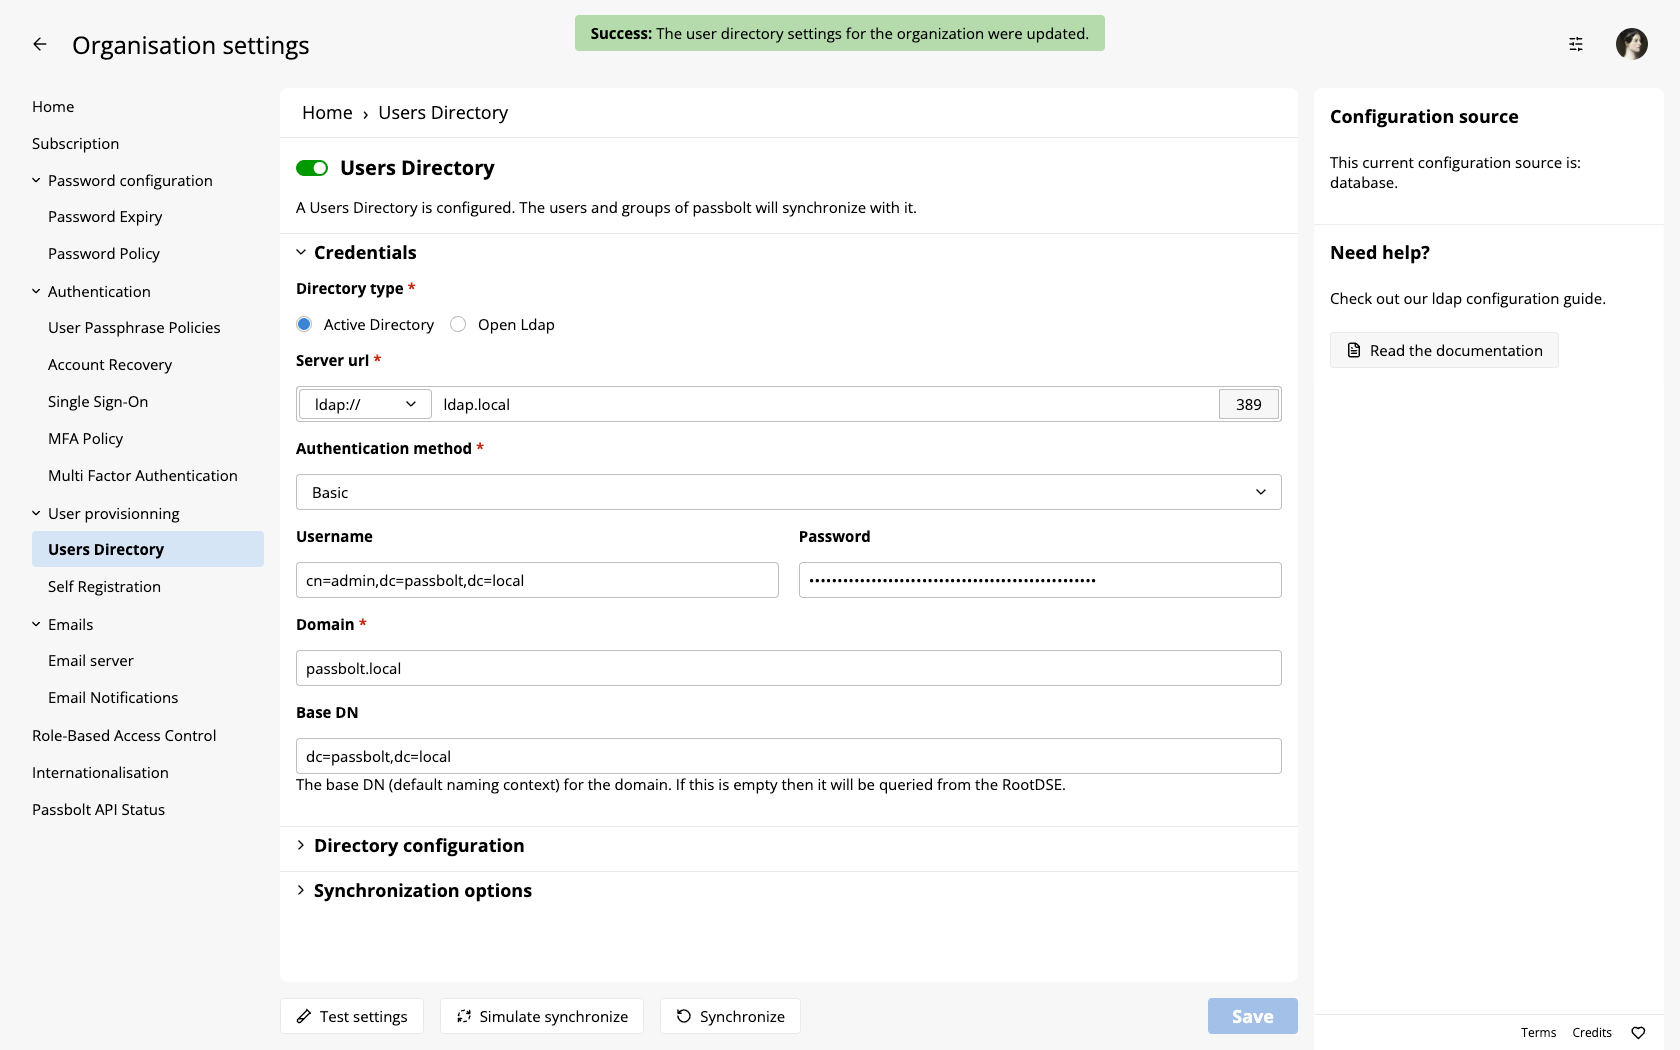Open the Credits link in footer
Viewport: 1680px width, 1050px height.
(1592, 1033)
